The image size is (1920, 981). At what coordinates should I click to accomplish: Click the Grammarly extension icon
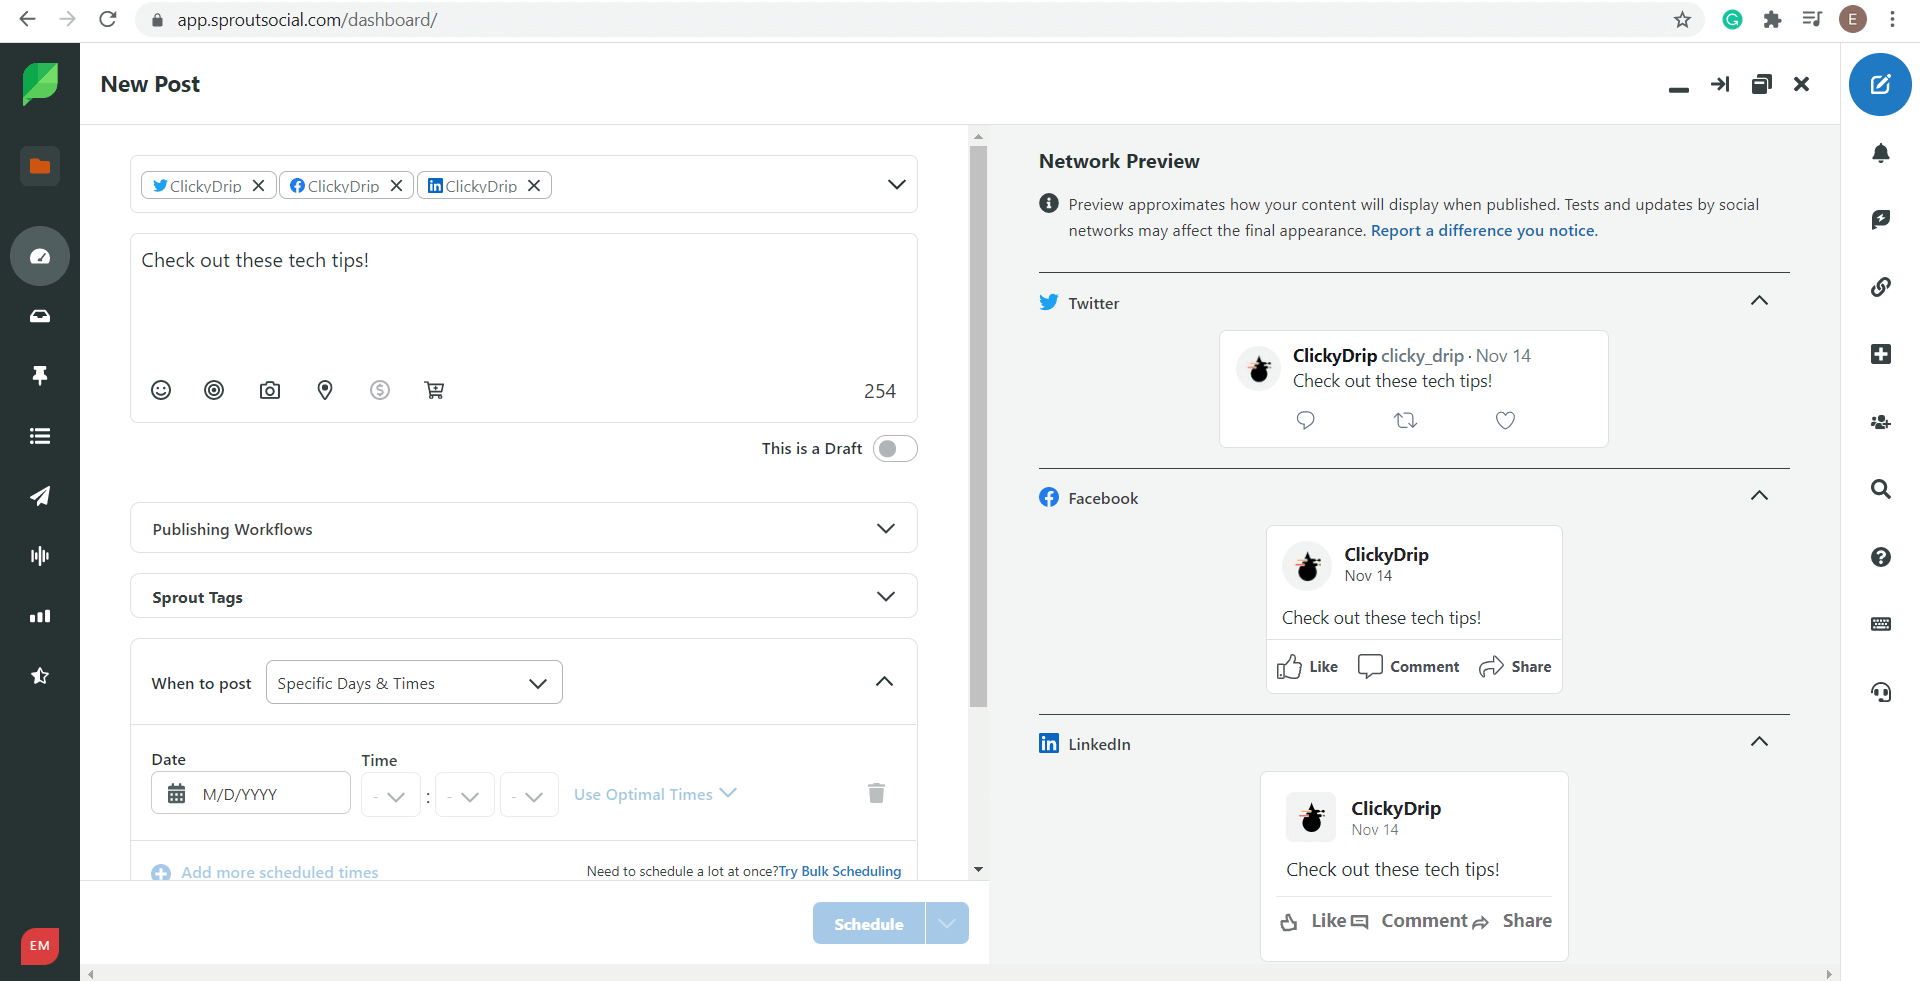click(x=1732, y=19)
